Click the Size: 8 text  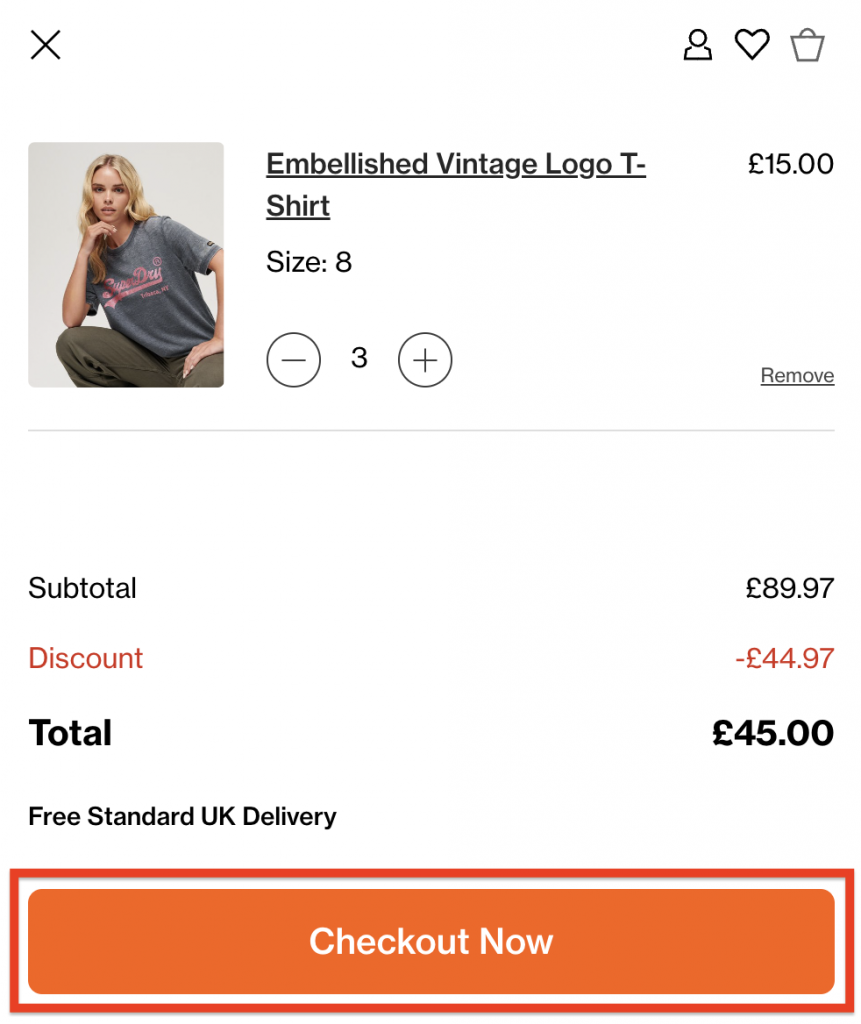point(309,263)
